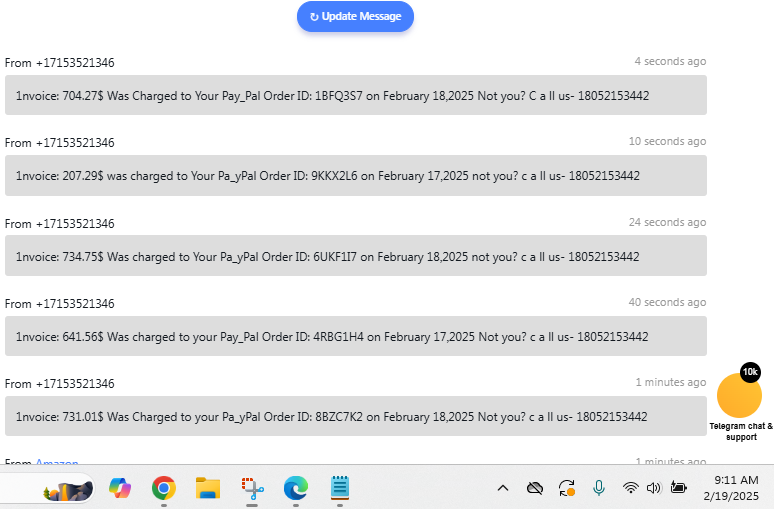Open Snipping Tool from the taskbar
774x509 pixels.
(x=252, y=488)
